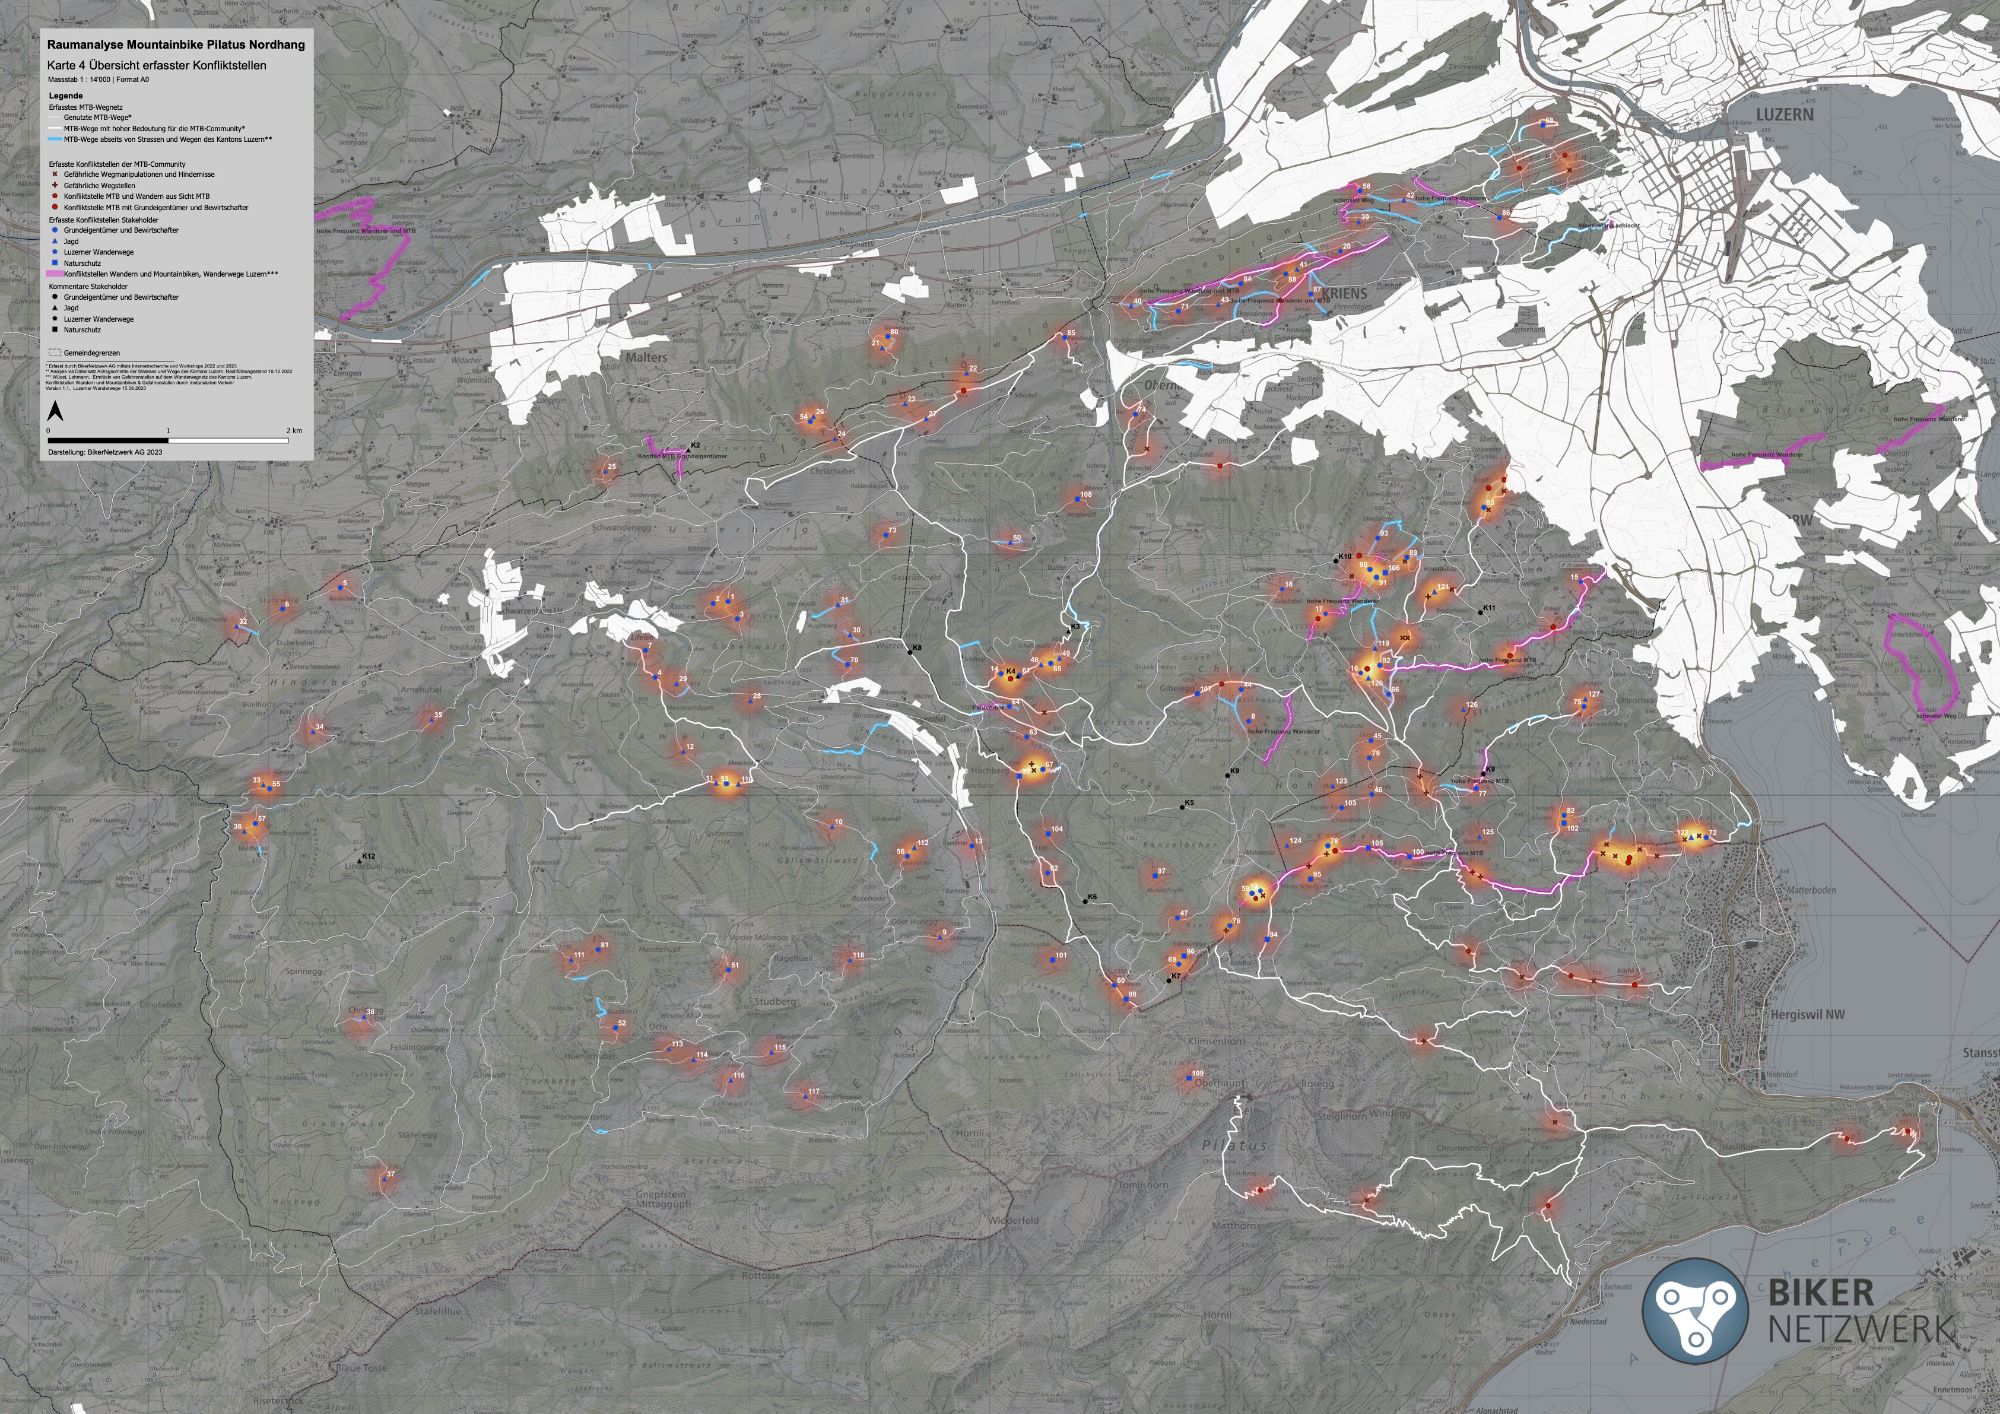Image resolution: width=2000 pixels, height=1414 pixels.
Task: Click the 'Widderfeld' label
Action: (1014, 1221)
